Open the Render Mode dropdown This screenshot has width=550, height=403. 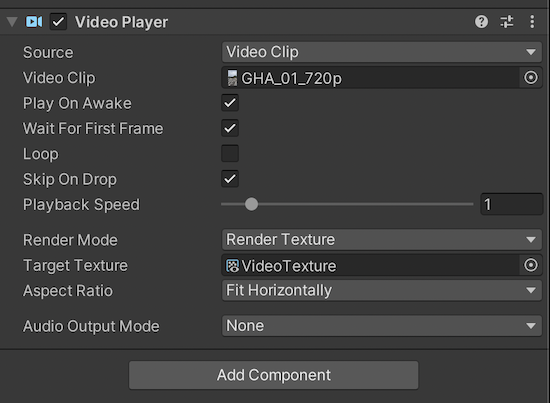382,240
